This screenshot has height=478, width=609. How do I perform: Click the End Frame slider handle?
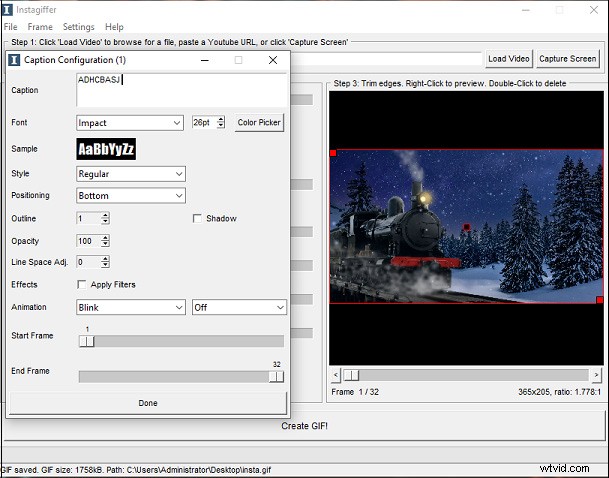click(276, 377)
